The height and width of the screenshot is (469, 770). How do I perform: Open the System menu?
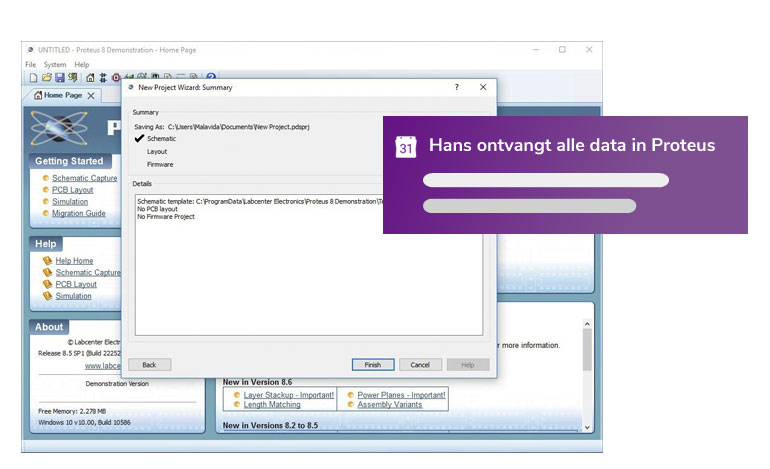click(55, 64)
